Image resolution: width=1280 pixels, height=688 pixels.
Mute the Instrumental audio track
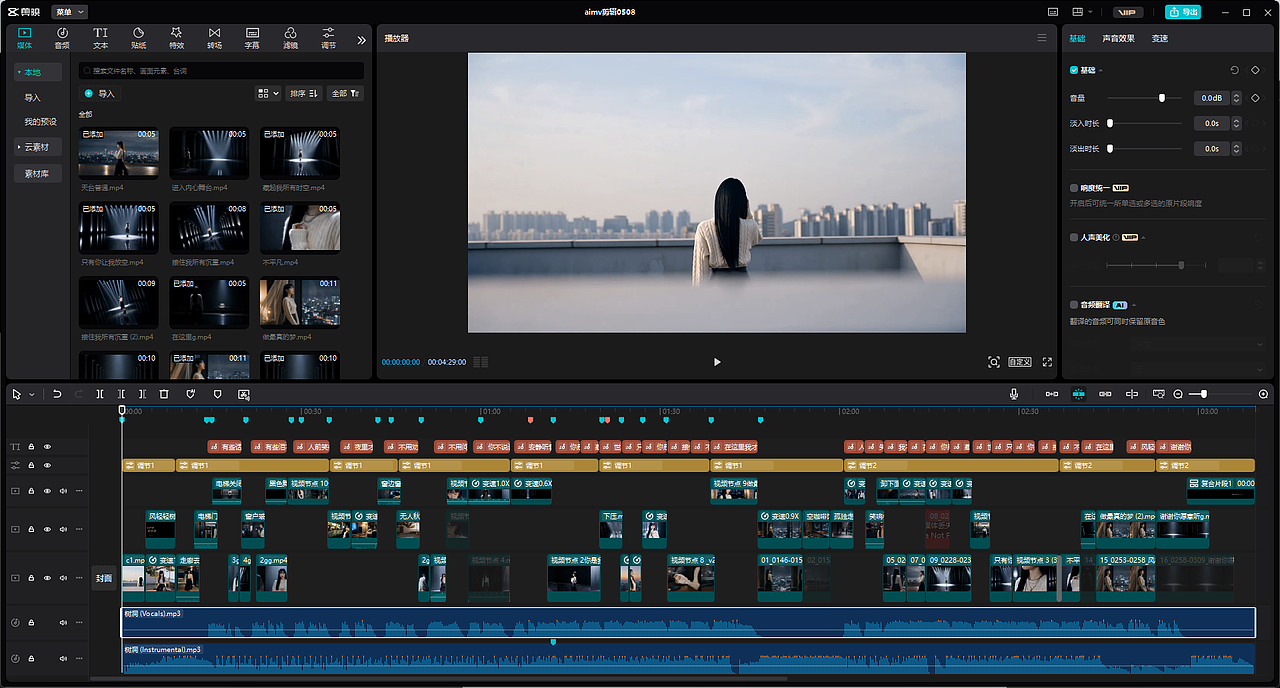[63, 659]
